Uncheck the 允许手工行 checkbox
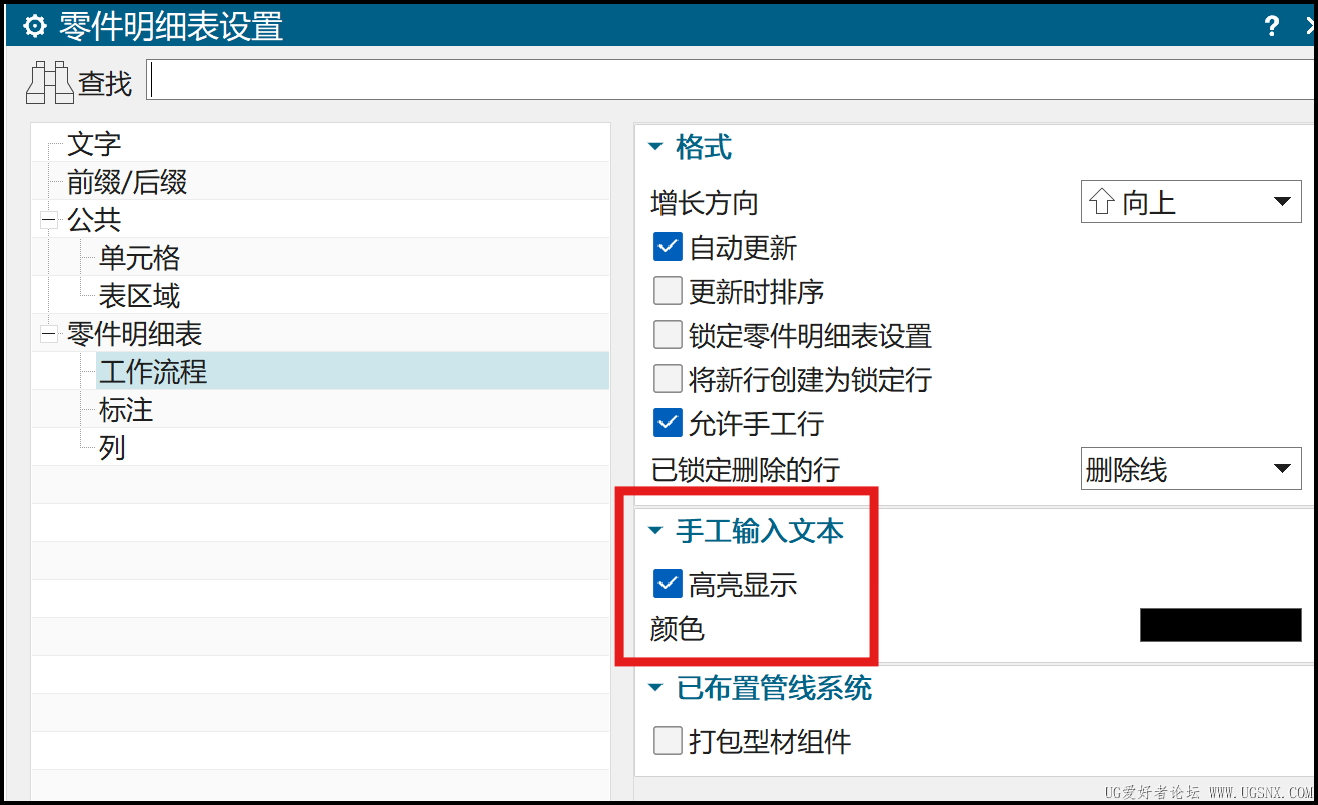This screenshot has width=1318, height=805. (x=667, y=423)
